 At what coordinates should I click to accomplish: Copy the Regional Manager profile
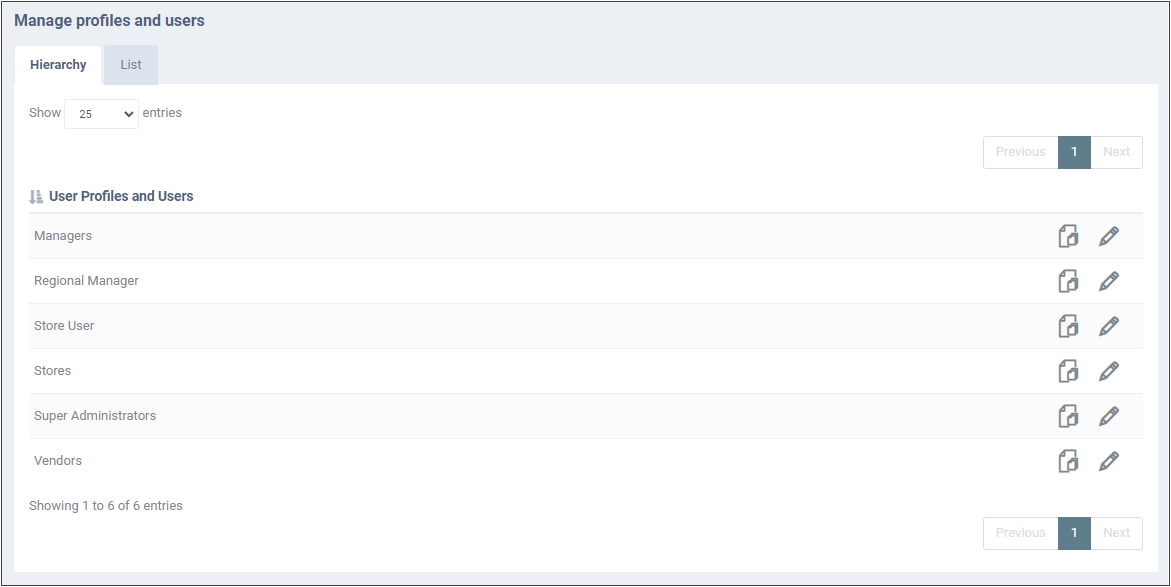point(1069,281)
